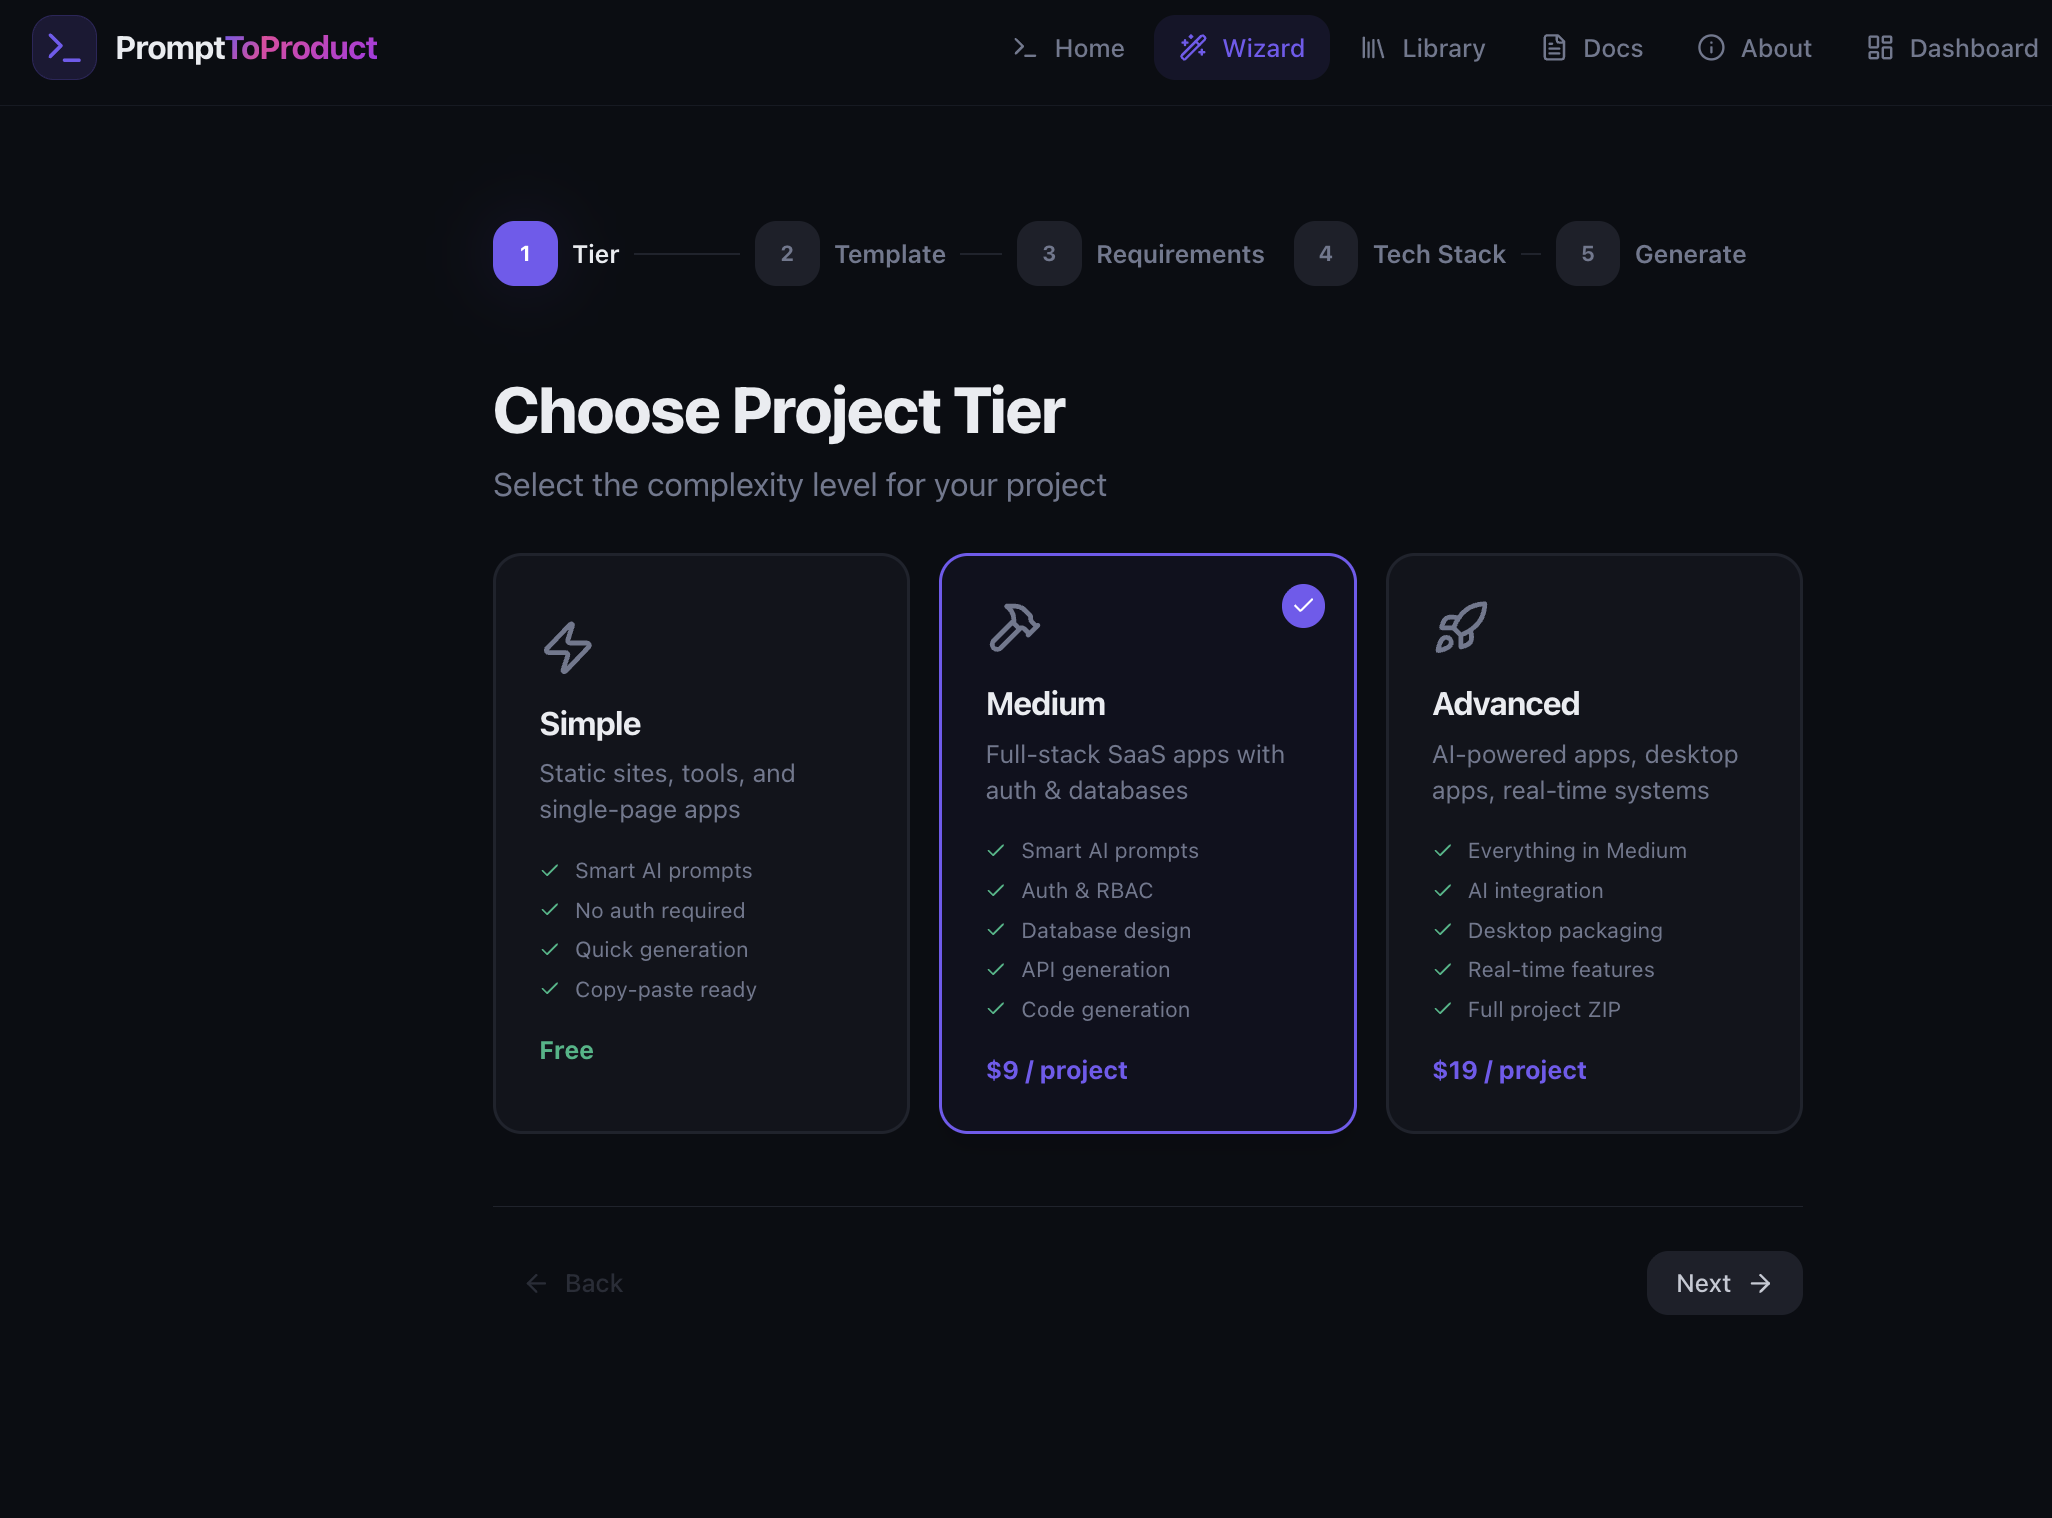The width and height of the screenshot is (2052, 1518).
Task: Open Docs via the document icon
Action: coord(1553,47)
